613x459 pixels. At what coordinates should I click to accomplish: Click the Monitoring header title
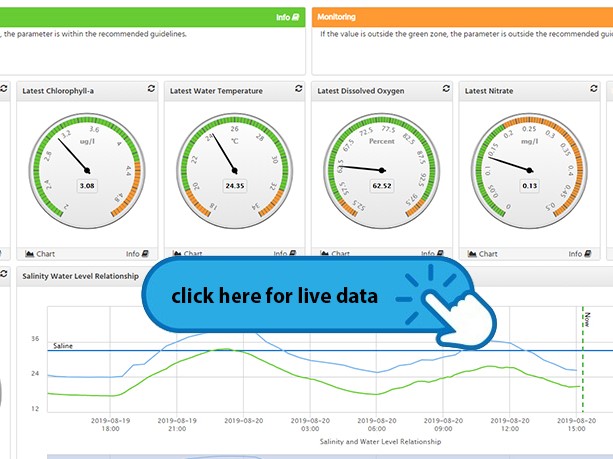[x=336, y=17]
